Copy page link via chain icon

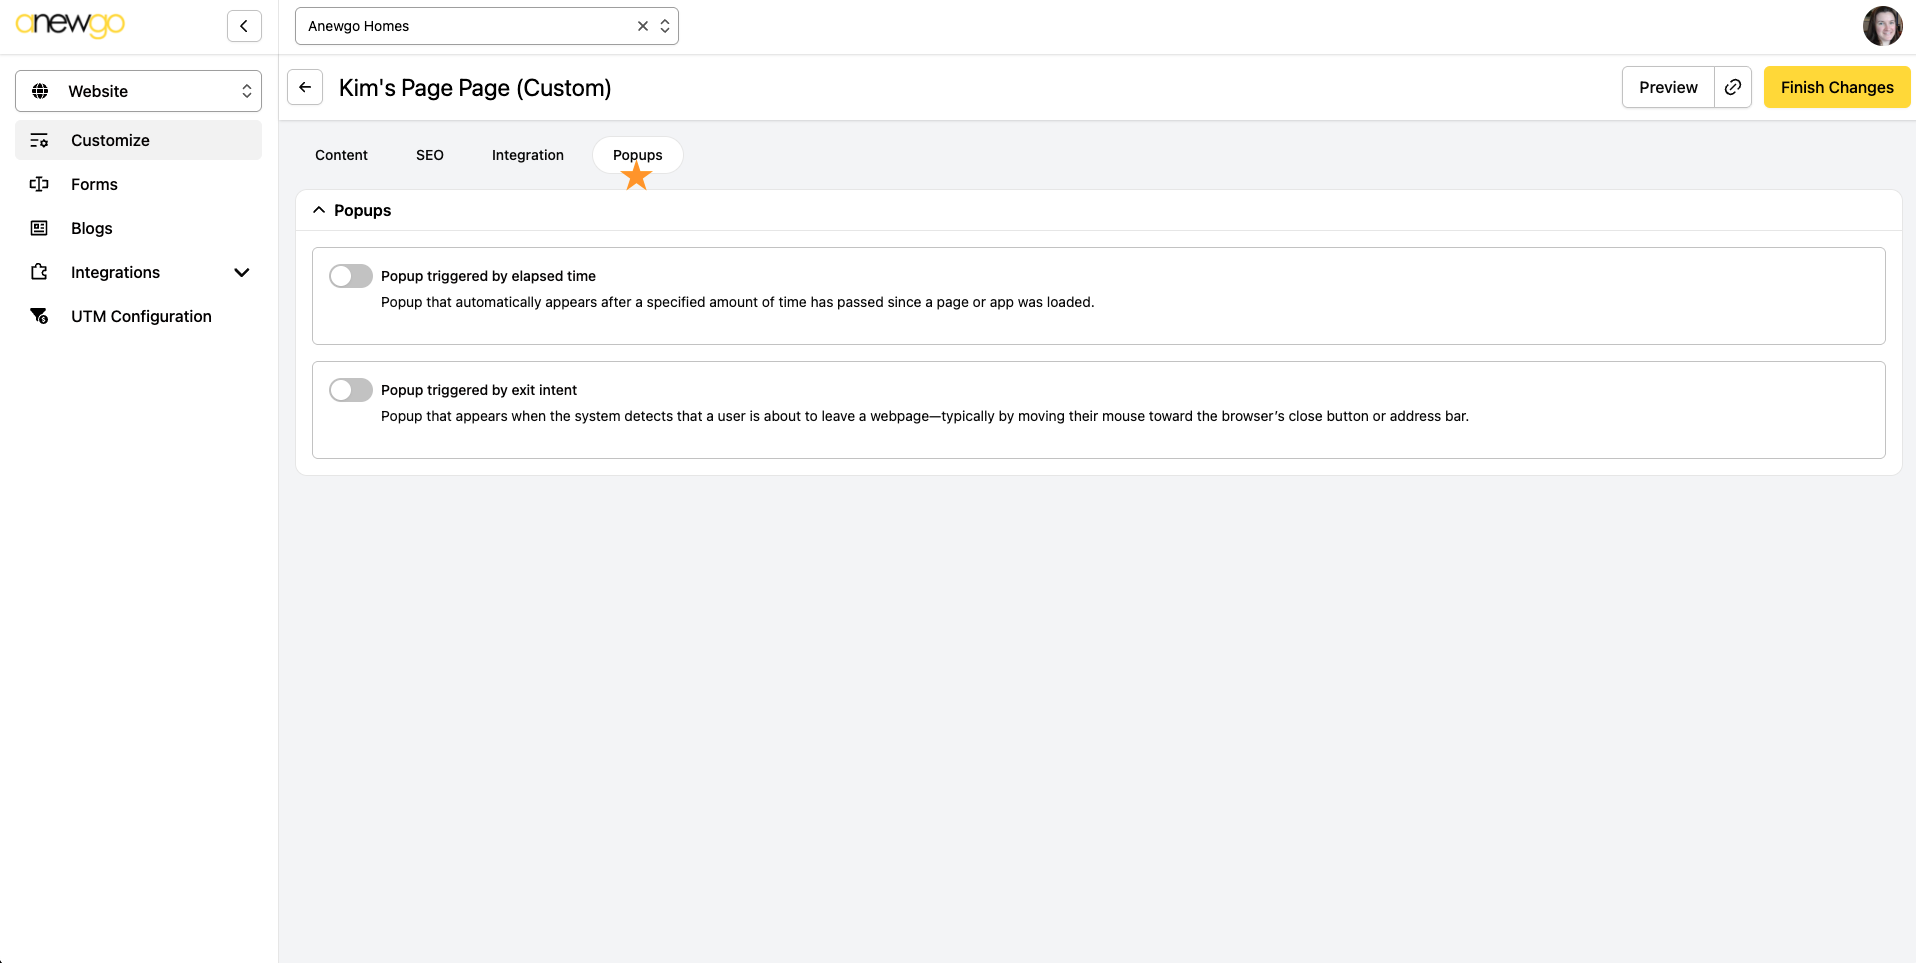(x=1733, y=87)
